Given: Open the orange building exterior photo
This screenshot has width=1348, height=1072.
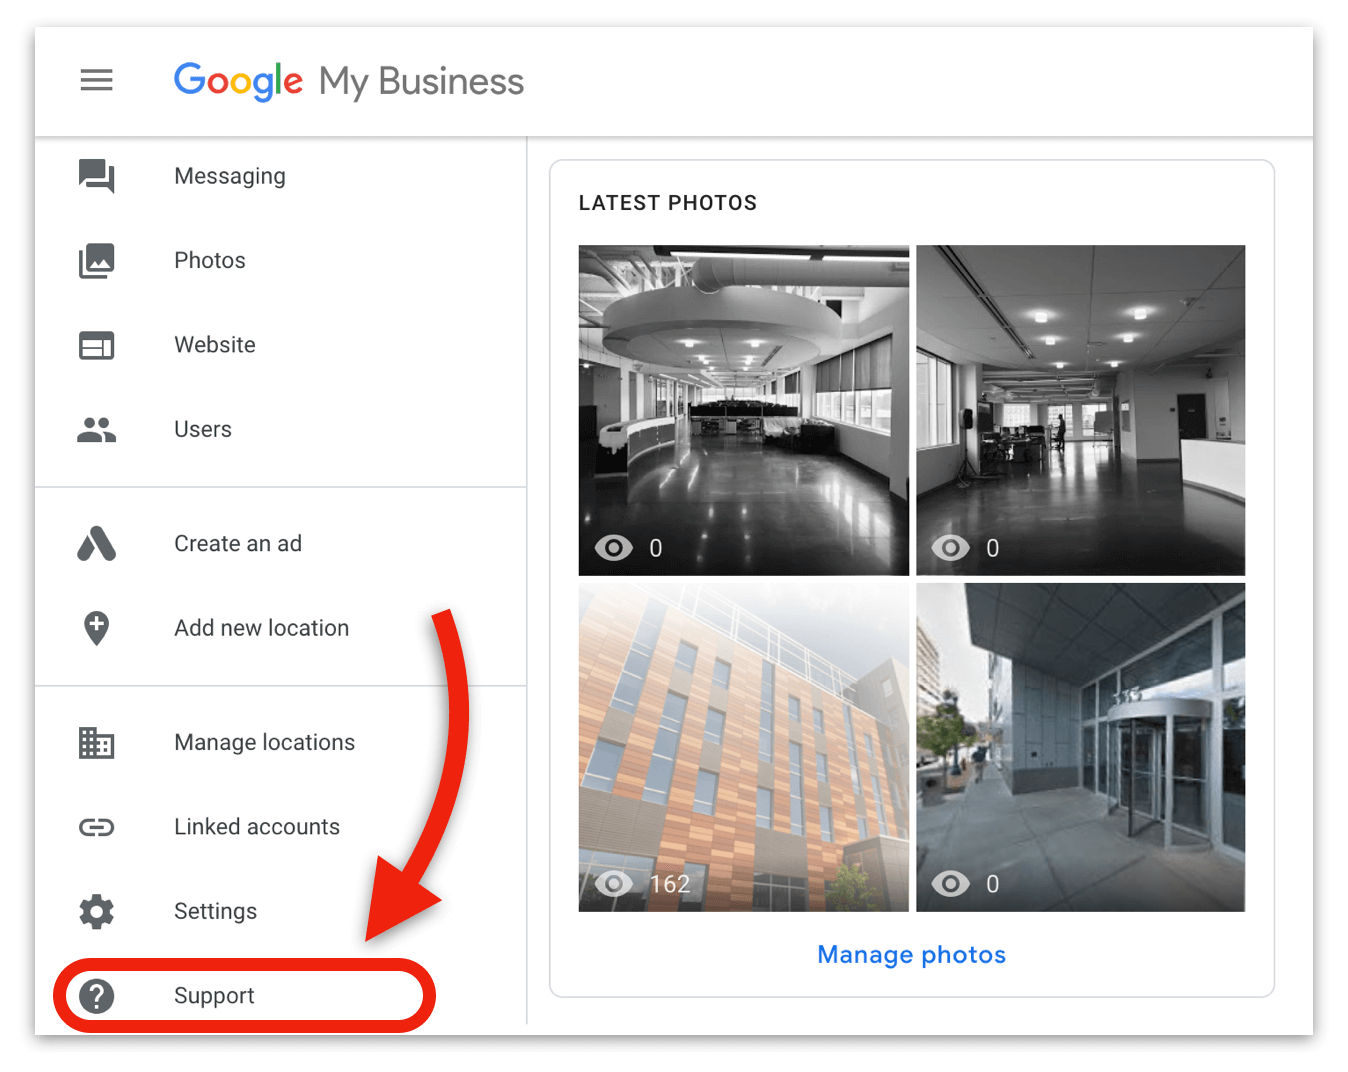Looking at the screenshot, I should pyautogui.click(x=744, y=747).
